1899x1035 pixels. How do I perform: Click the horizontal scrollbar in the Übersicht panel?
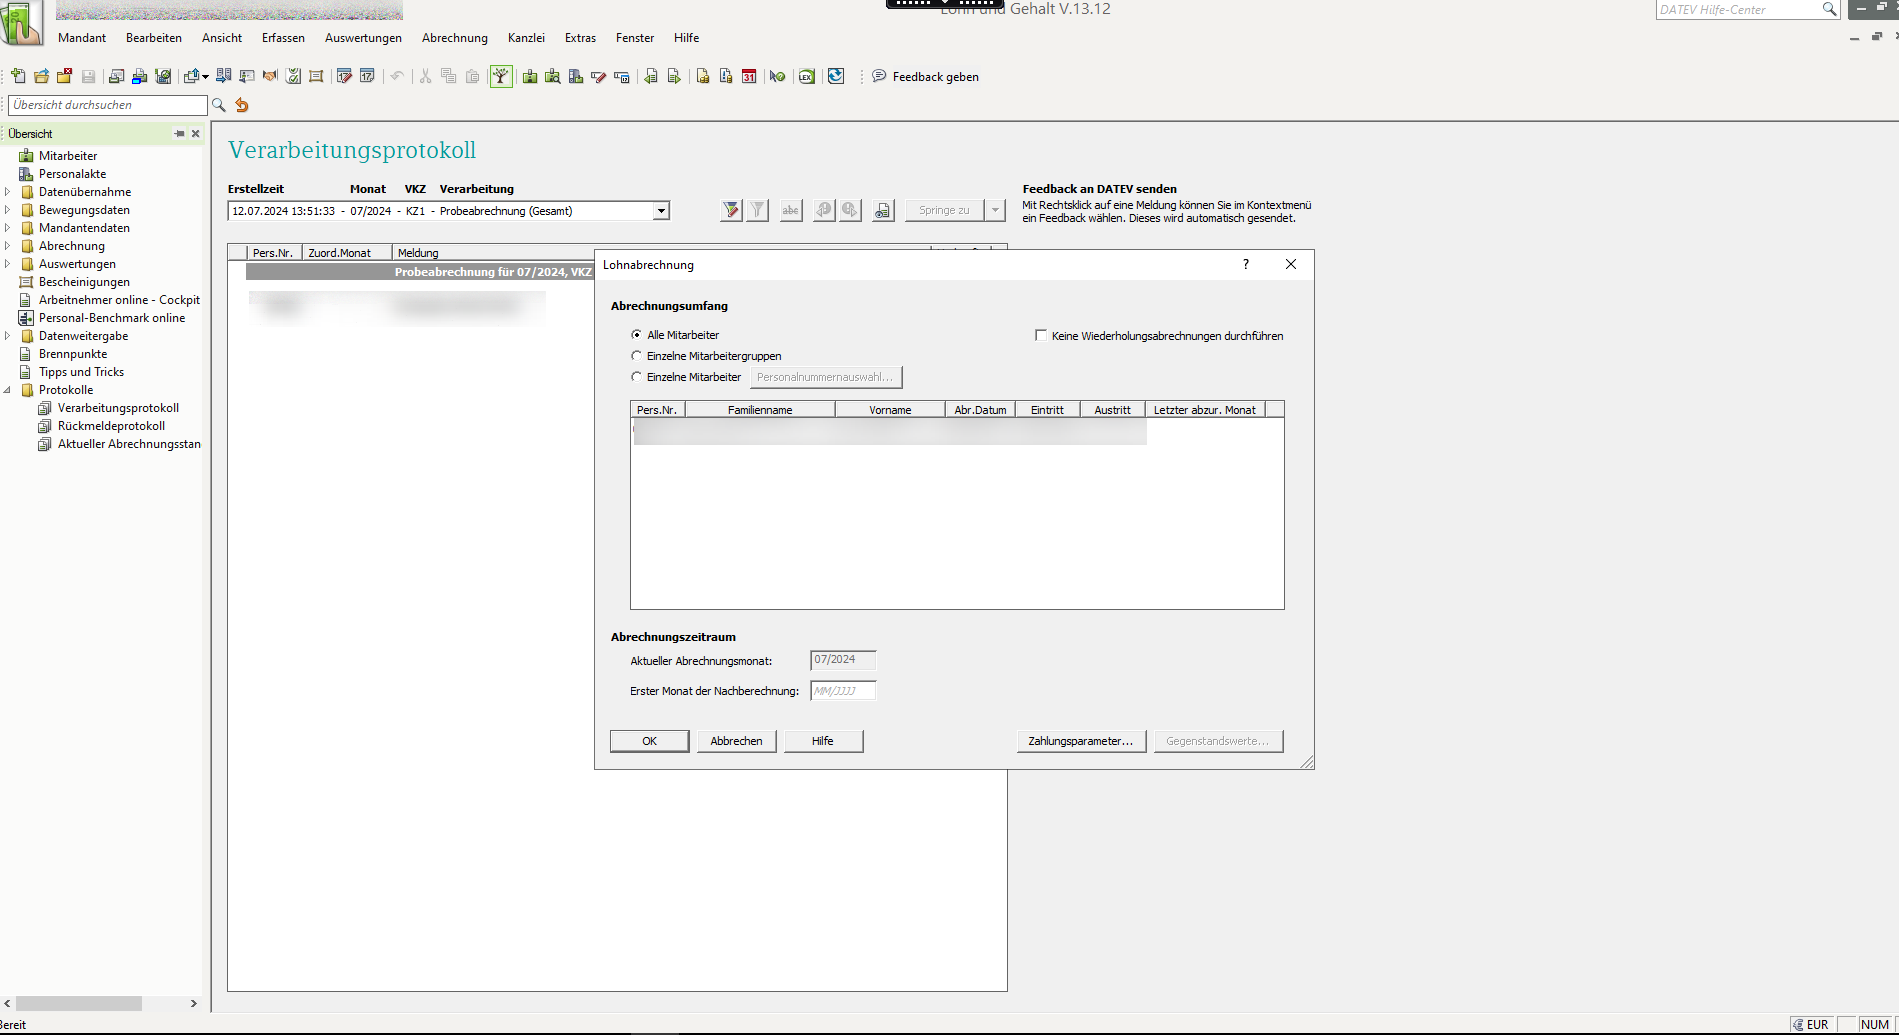pyautogui.click(x=79, y=1003)
